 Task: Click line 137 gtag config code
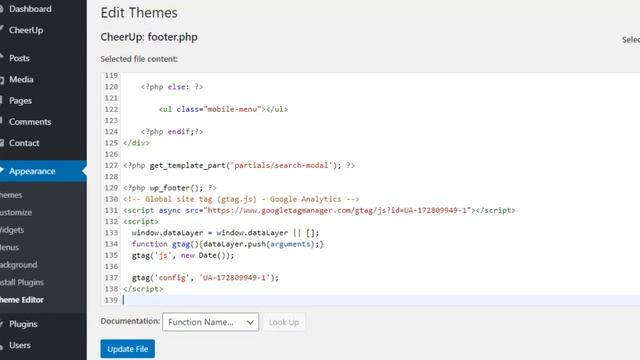(205, 278)
